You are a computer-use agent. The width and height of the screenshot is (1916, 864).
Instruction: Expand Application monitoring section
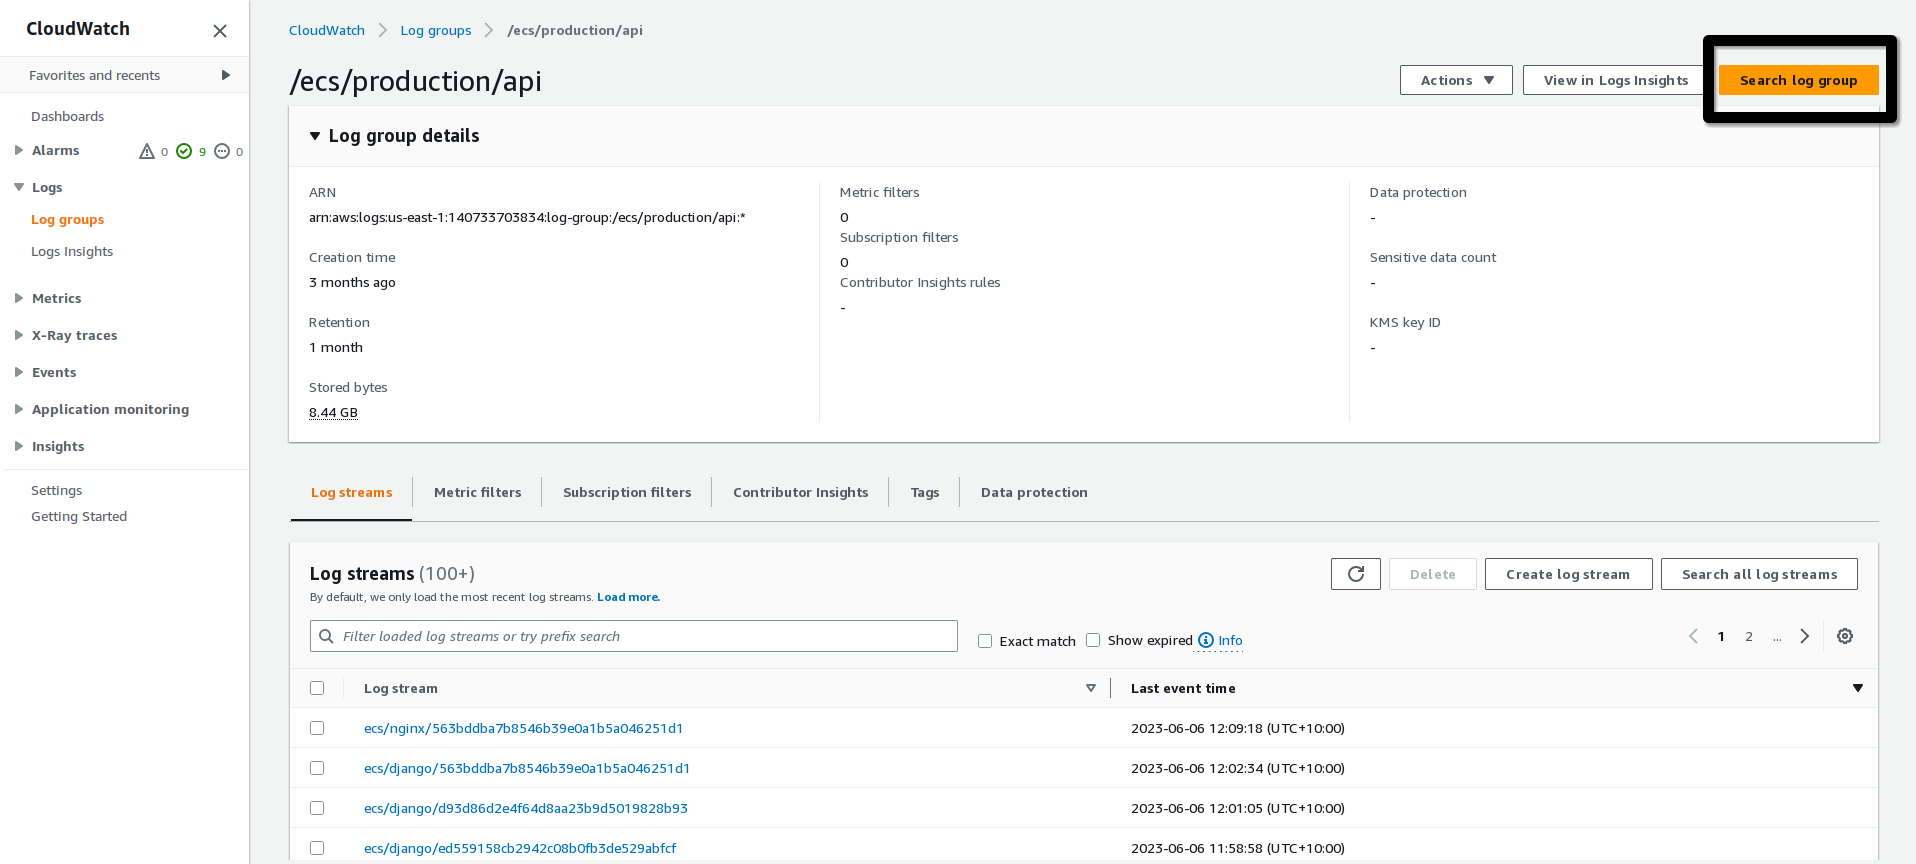(x=19, y=409)
